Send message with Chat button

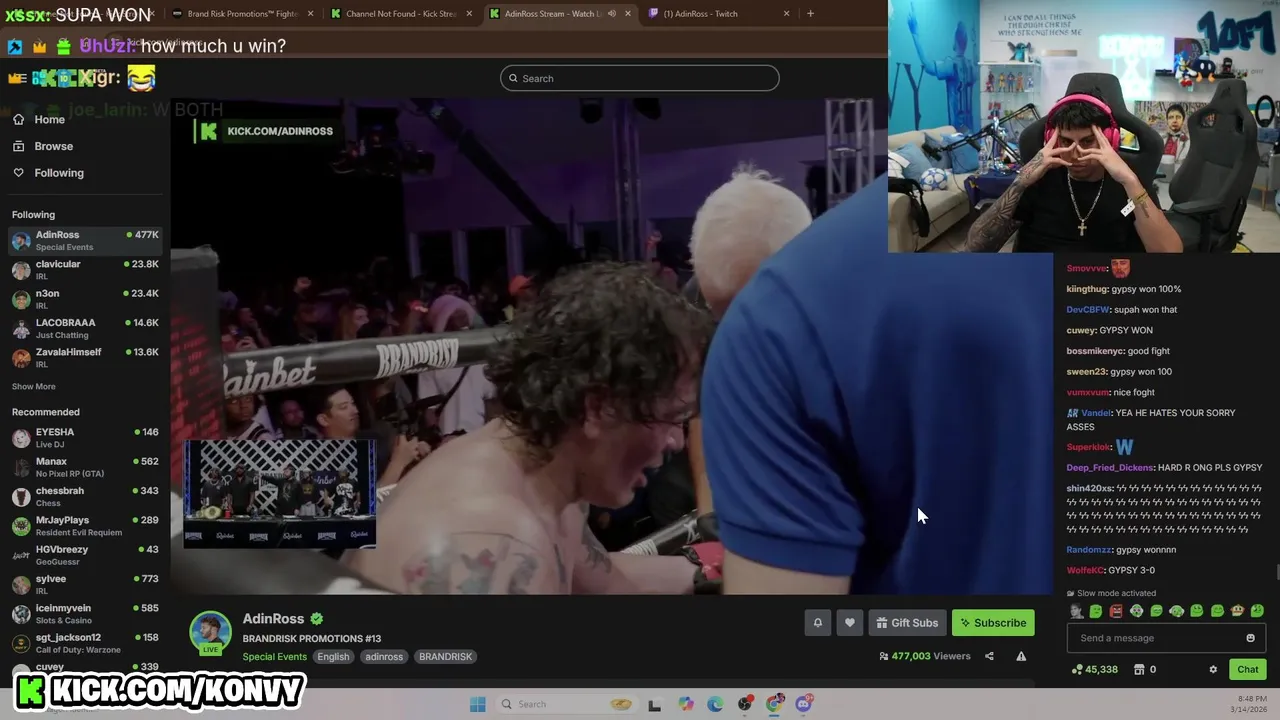click(x=1248, y=669)
